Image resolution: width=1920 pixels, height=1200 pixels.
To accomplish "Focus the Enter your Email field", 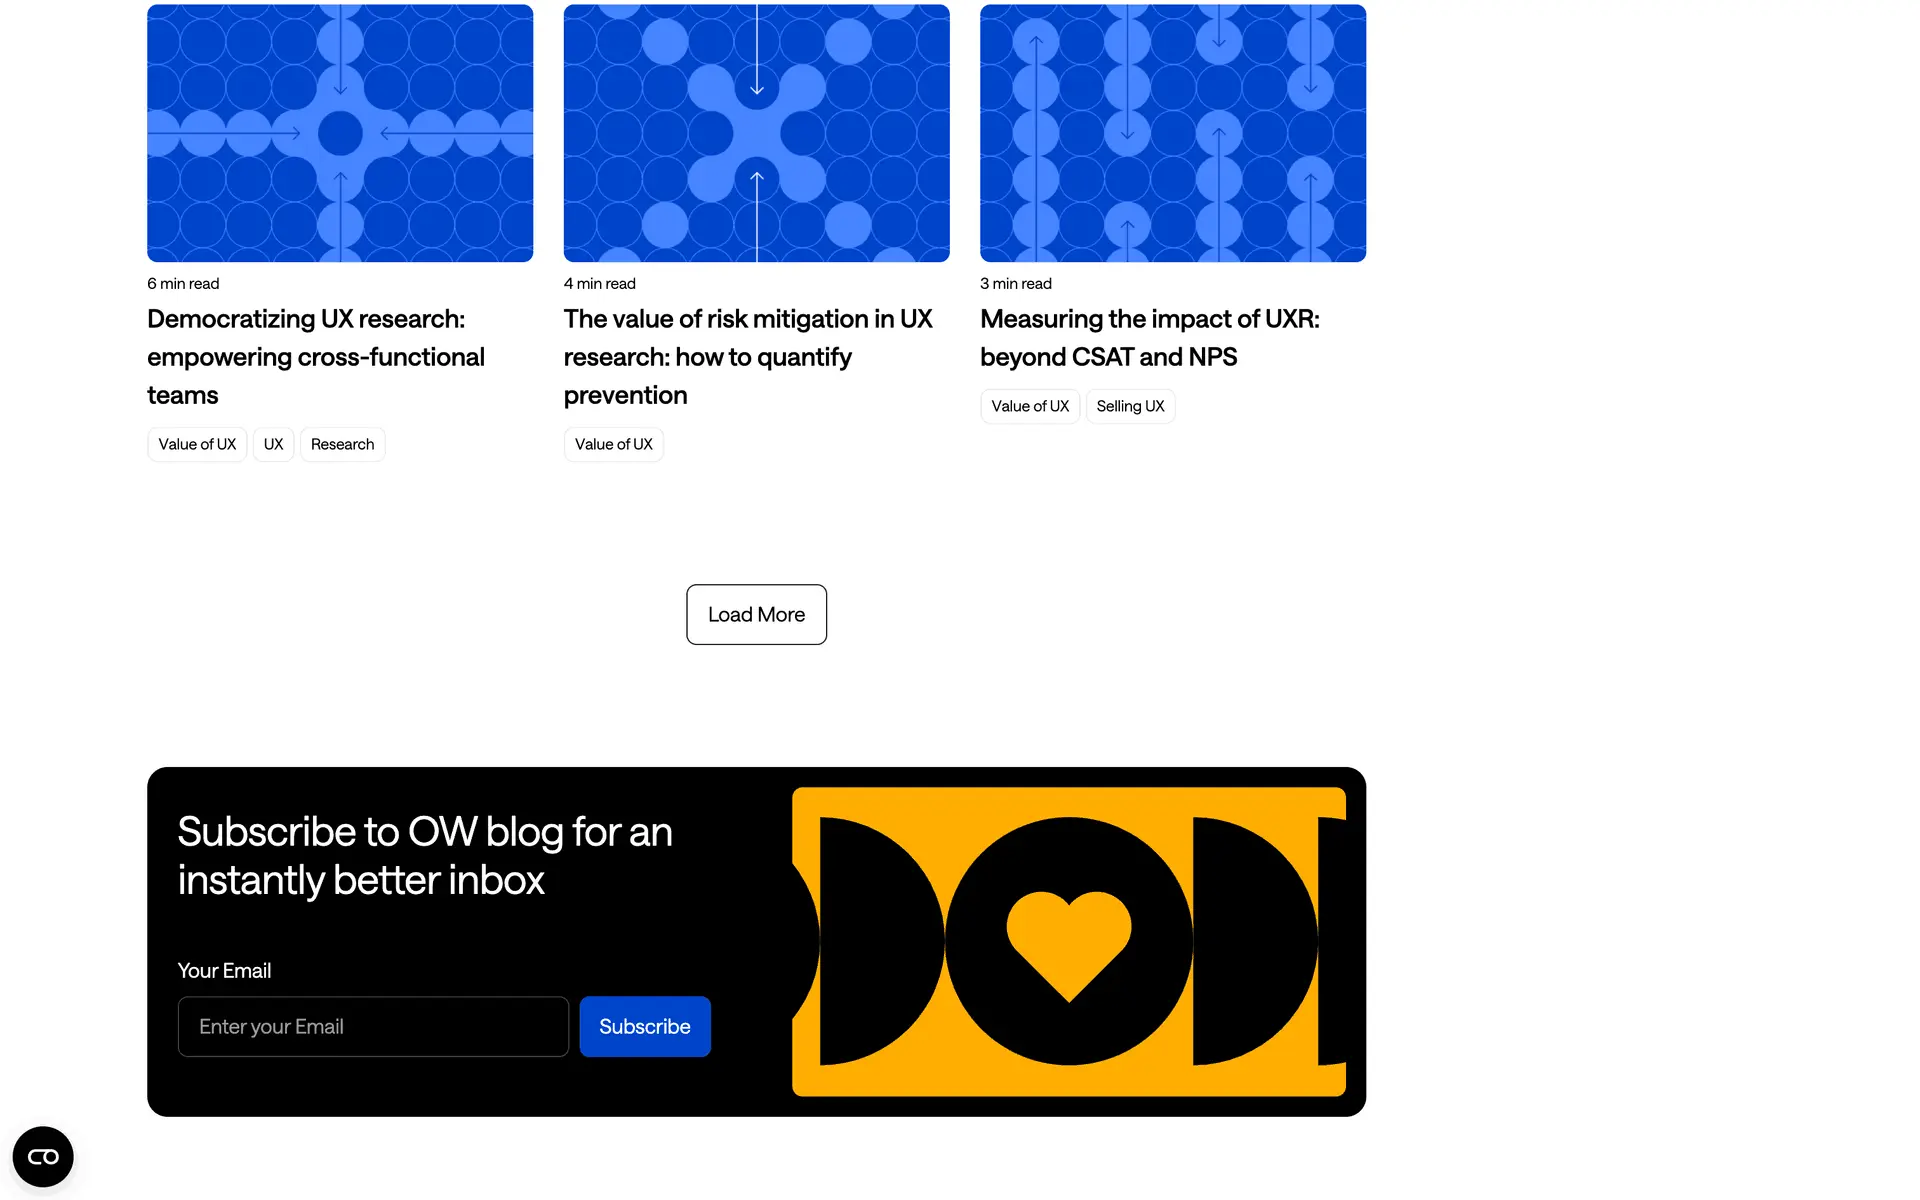I will [373, 1026].
